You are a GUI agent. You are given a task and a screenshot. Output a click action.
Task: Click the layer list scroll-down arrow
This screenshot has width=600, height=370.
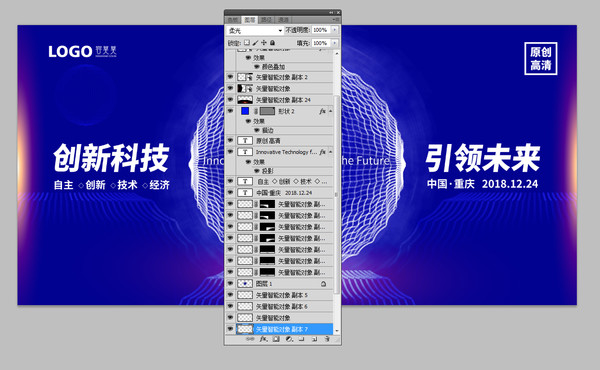(337, 331)
